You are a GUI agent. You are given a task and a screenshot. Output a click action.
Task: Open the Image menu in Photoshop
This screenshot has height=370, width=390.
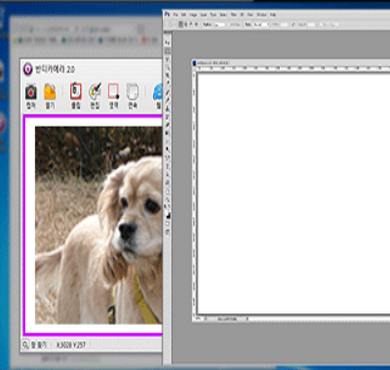193,15
